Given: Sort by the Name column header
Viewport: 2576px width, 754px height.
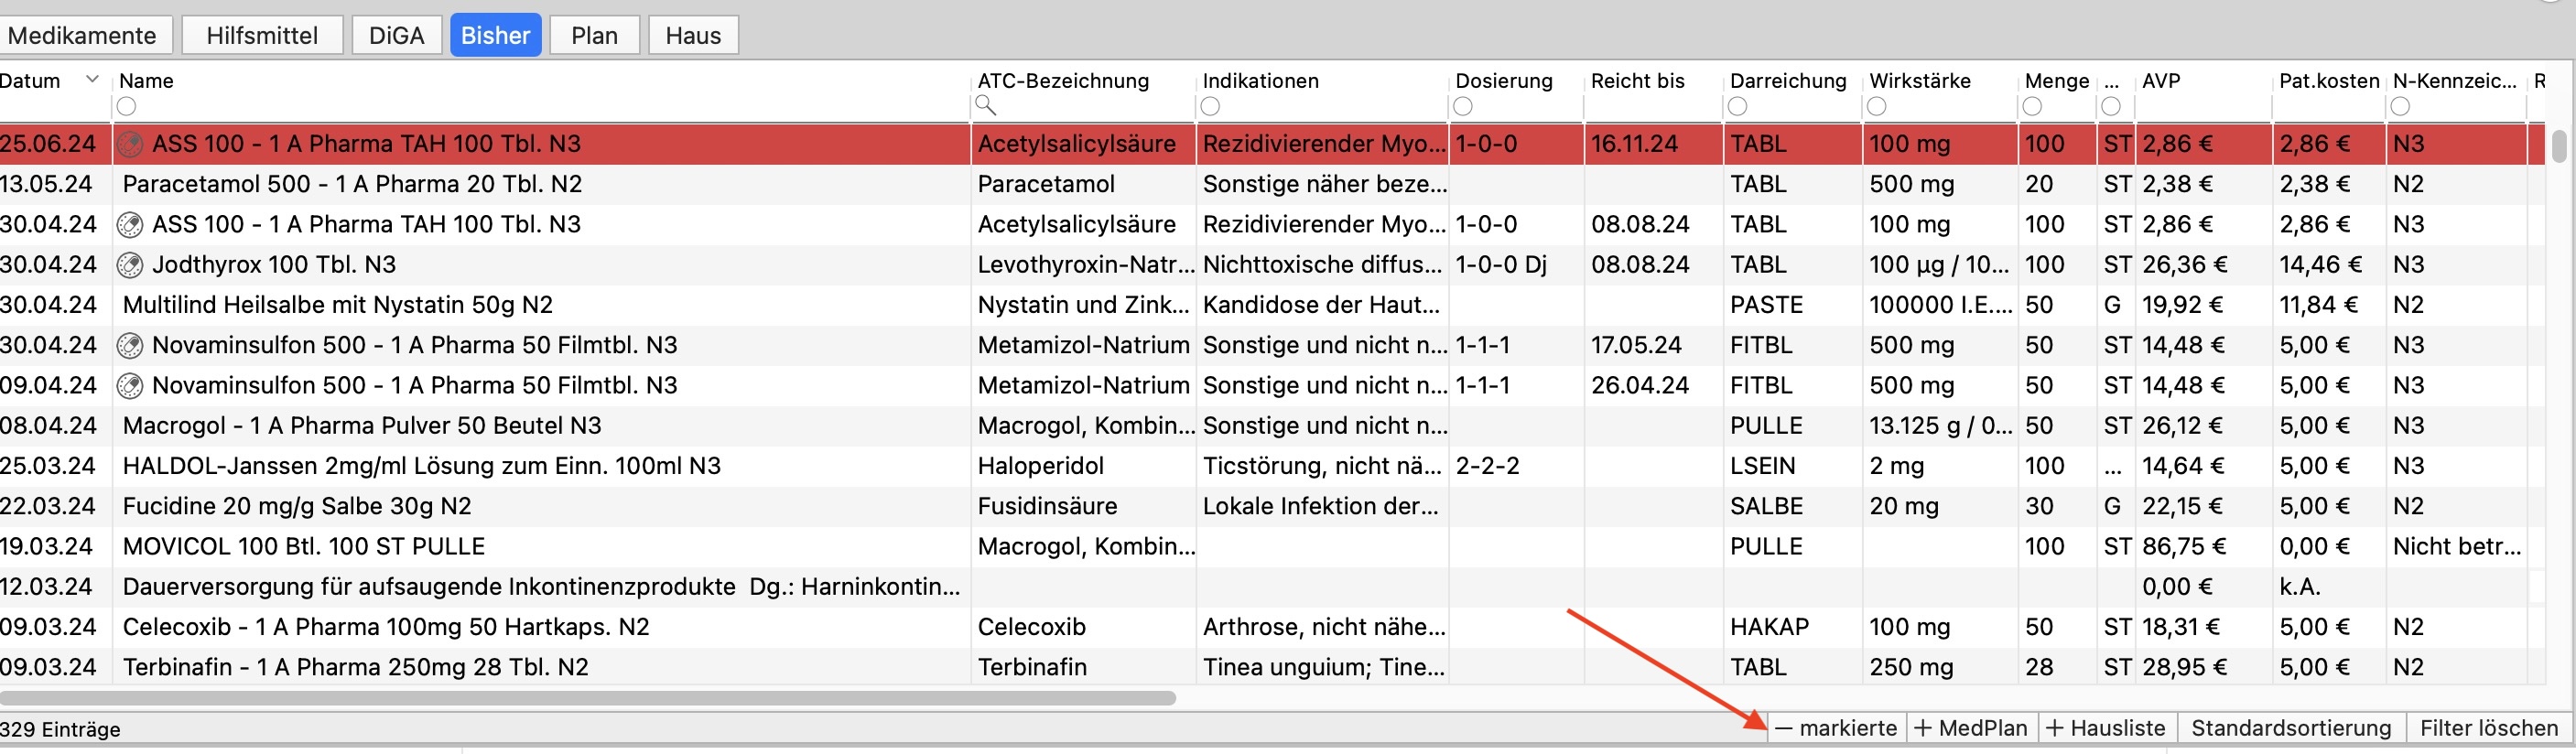Looking at the screenshot, I should pyautogui.click(x=146, y=81).
